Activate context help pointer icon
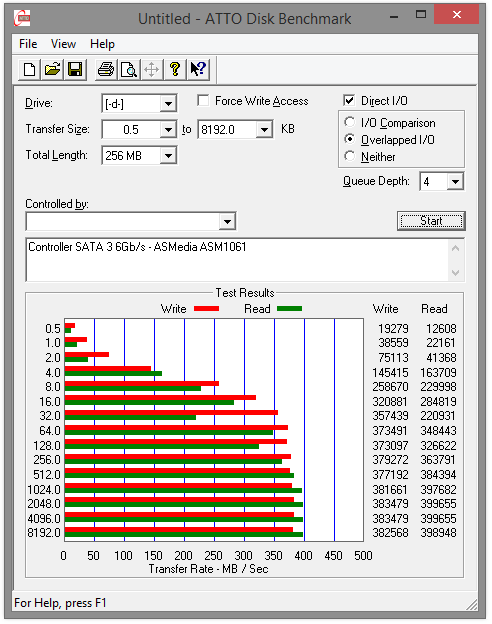Viewport: 492px width, 624px height. pyautogui.click(x=198, y=70)
